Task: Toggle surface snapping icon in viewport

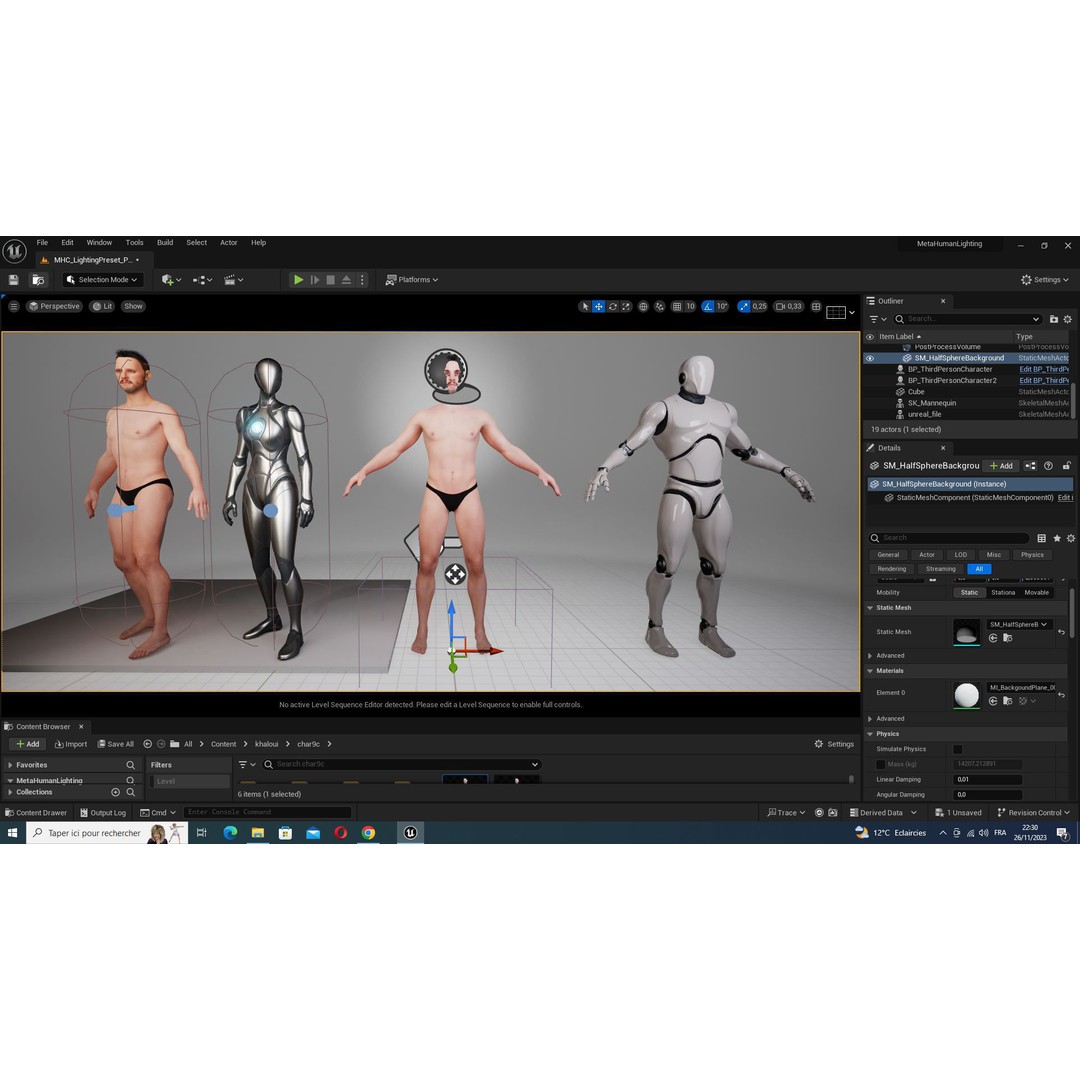Action: 660,307
